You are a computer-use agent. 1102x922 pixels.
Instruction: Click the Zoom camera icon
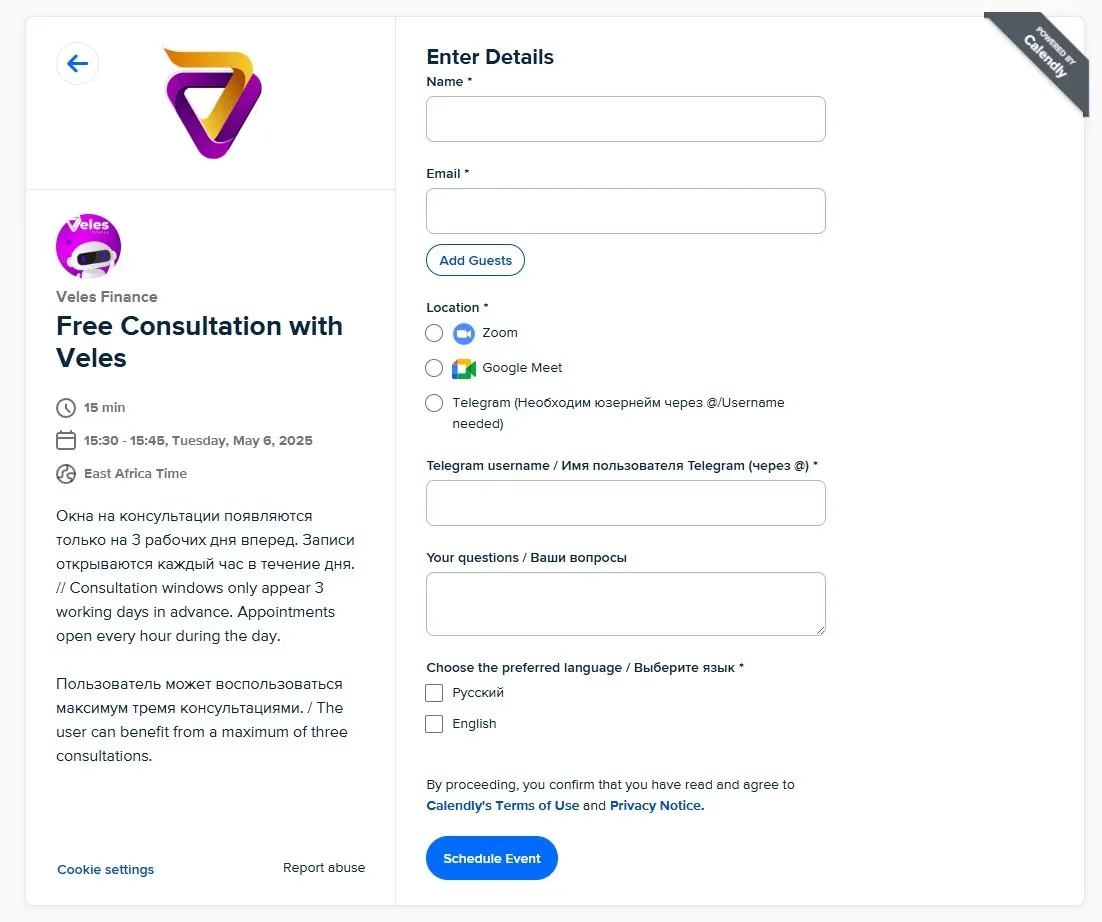pos(463,333)
